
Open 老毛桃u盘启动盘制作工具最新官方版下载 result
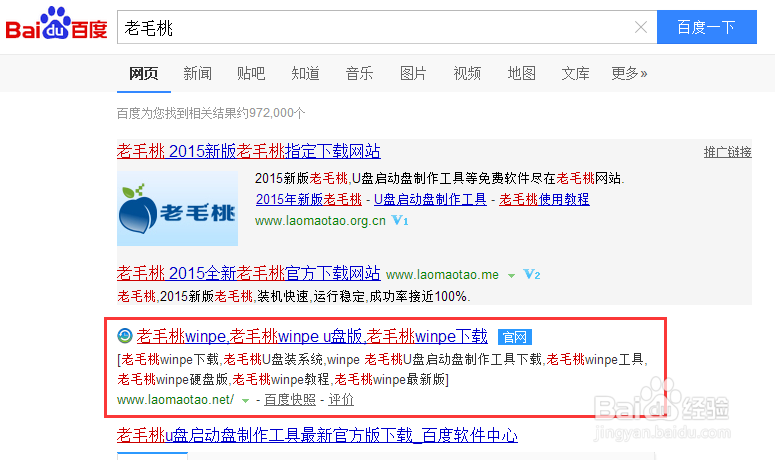pyautogui.click(x=317, y=435)
